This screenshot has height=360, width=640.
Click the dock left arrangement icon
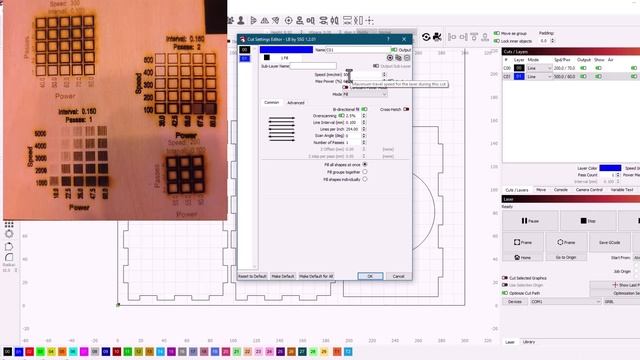click(x=452, y=37)
